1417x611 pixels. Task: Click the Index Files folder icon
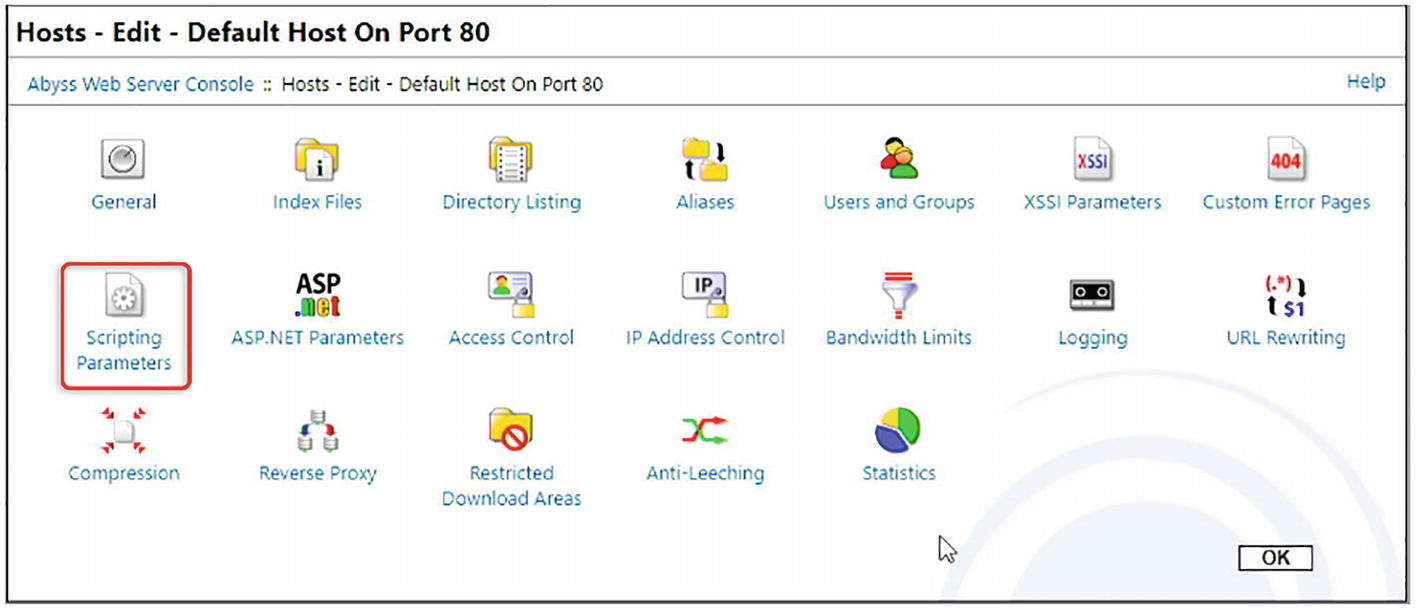pyautogui.click(x=317, y=160)
